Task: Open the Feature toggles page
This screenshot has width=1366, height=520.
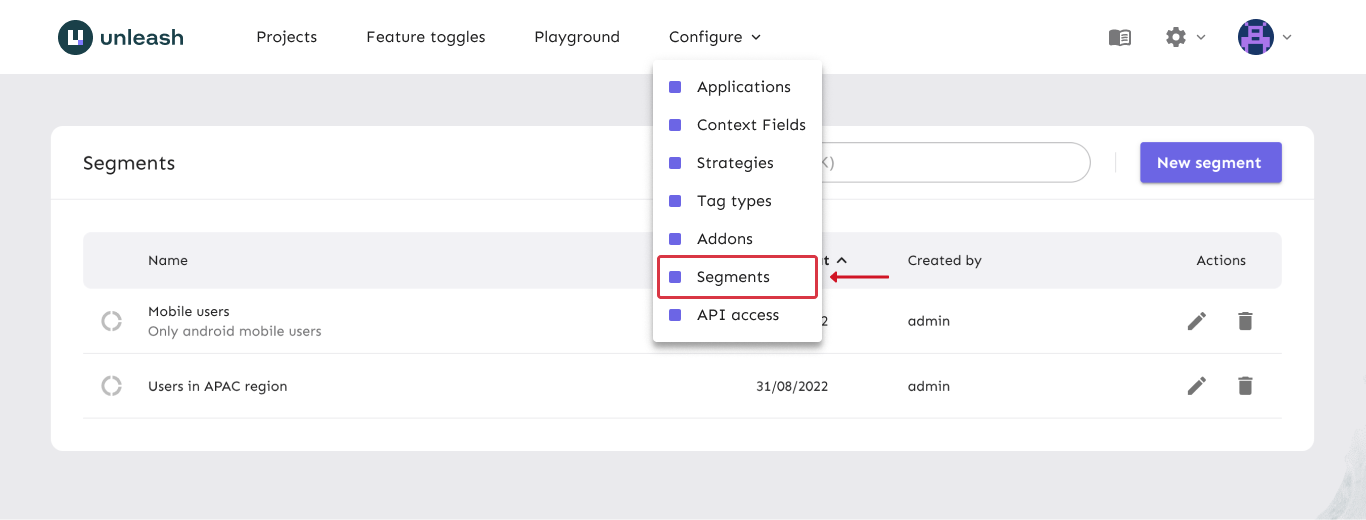Action: (x=426, y=37)
